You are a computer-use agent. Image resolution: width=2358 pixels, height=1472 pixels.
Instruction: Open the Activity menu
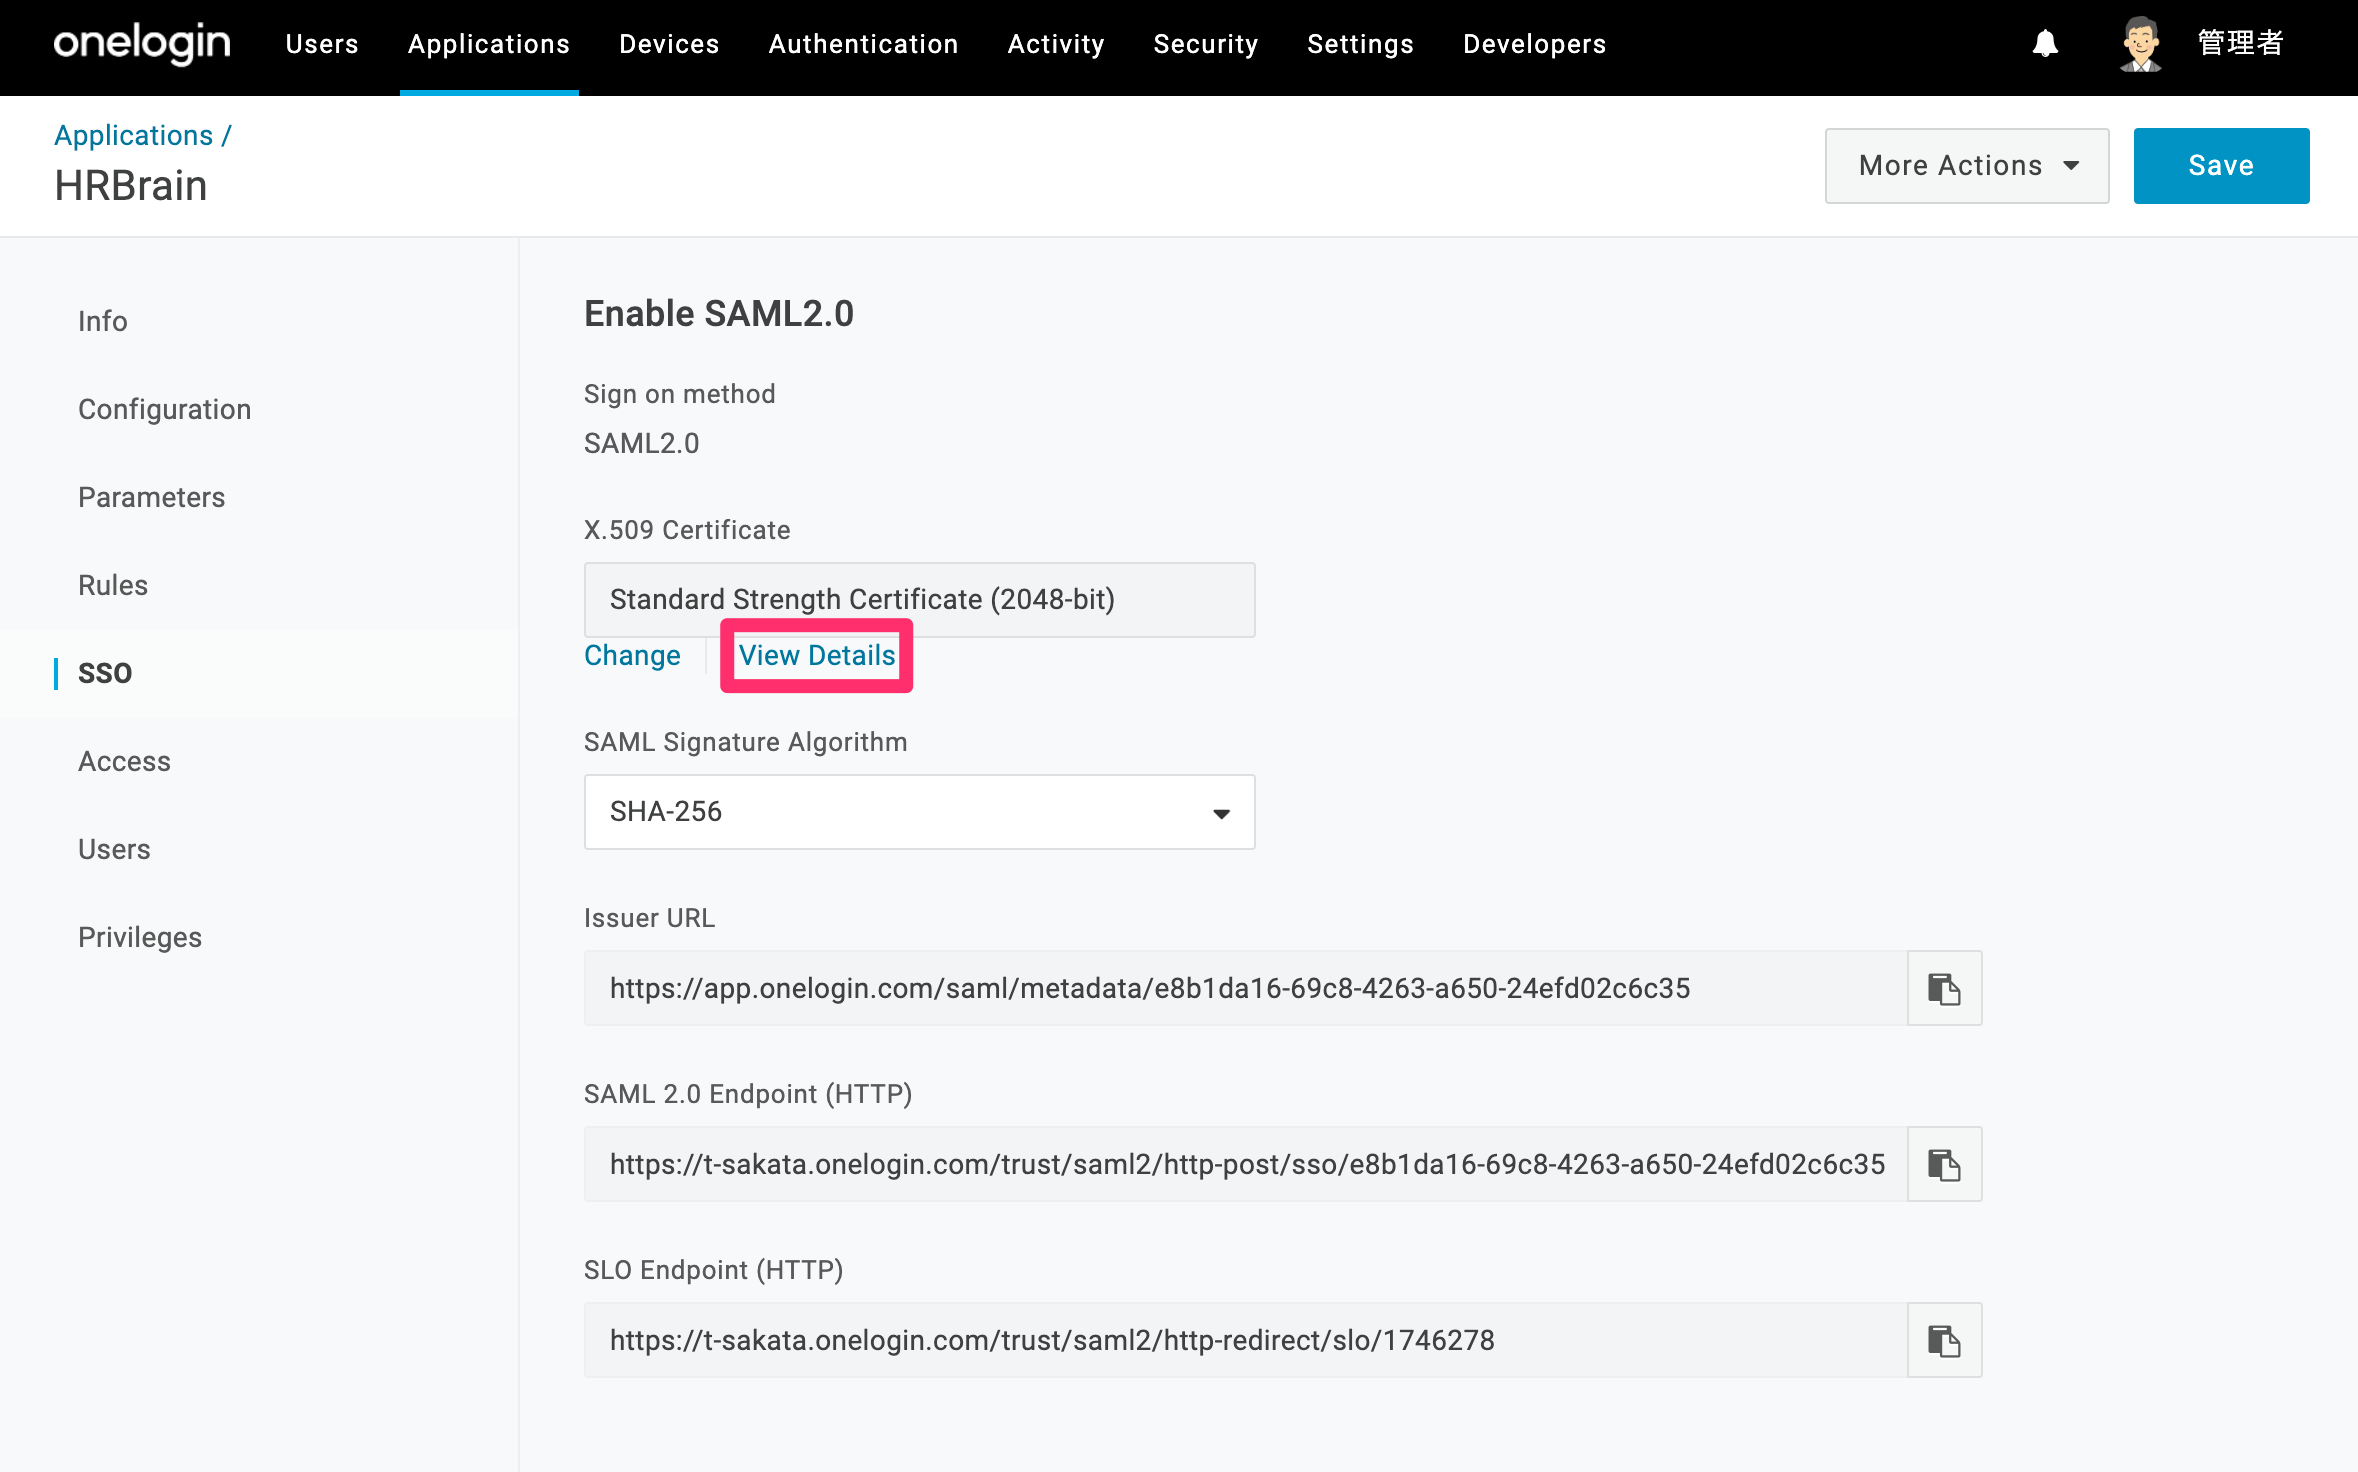click(x=1056, y=44)
